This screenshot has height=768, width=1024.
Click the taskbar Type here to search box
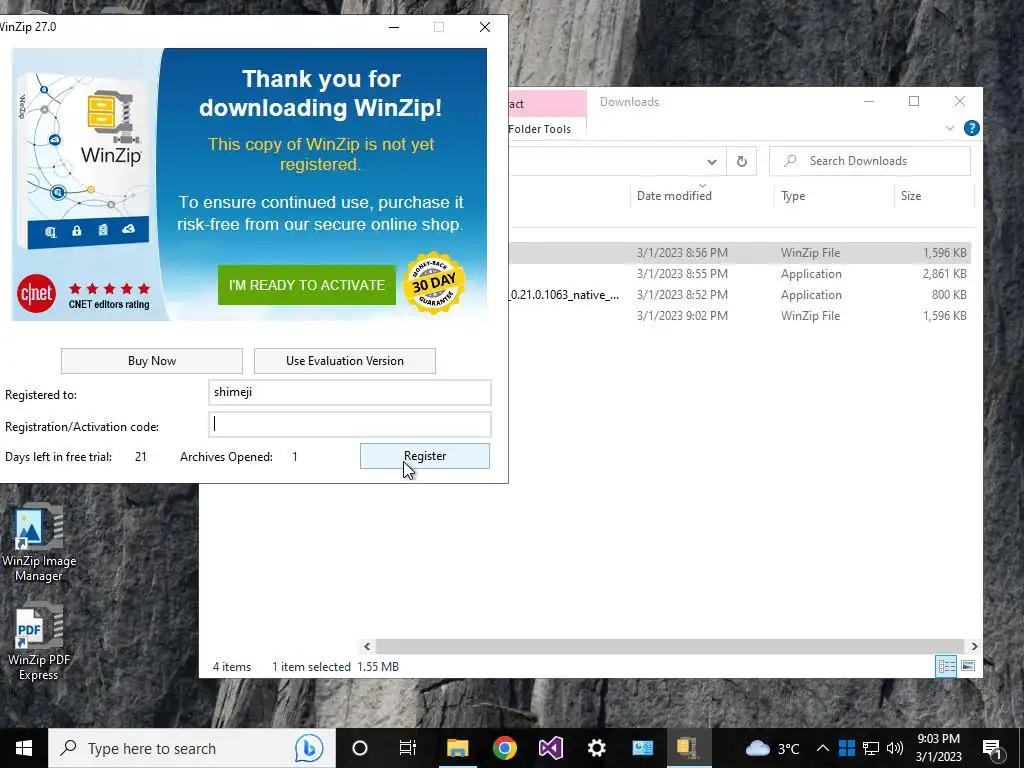[192, 748]
